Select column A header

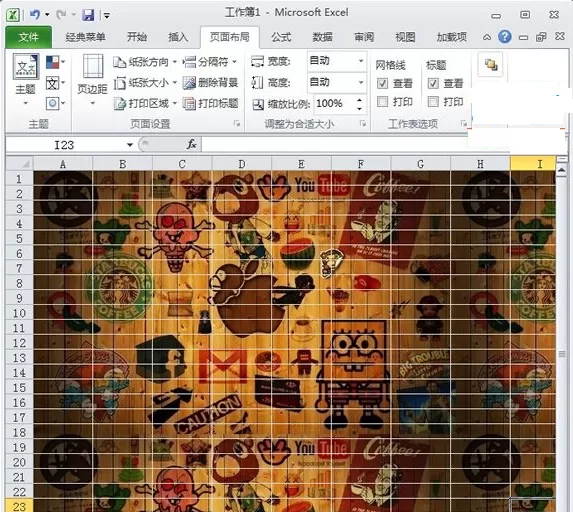click(x=63, y=164)
